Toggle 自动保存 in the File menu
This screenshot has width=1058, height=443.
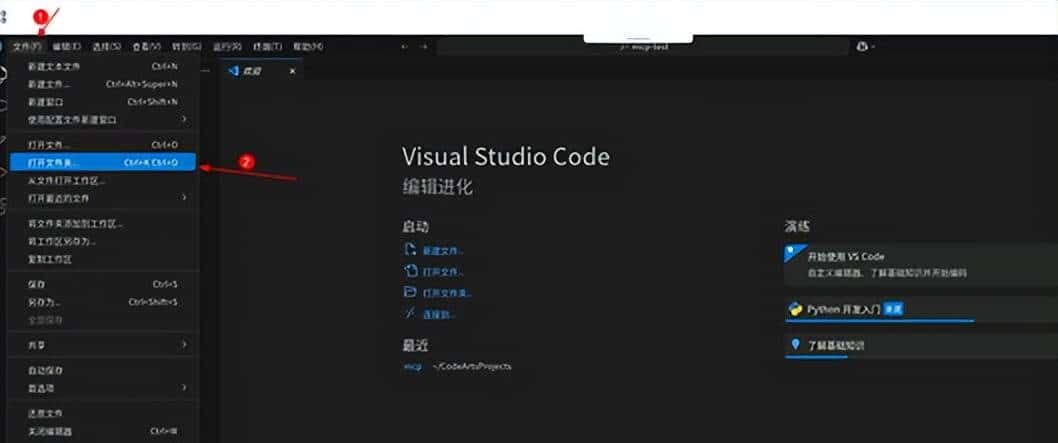pyautogui.click(x=45, y=370)
